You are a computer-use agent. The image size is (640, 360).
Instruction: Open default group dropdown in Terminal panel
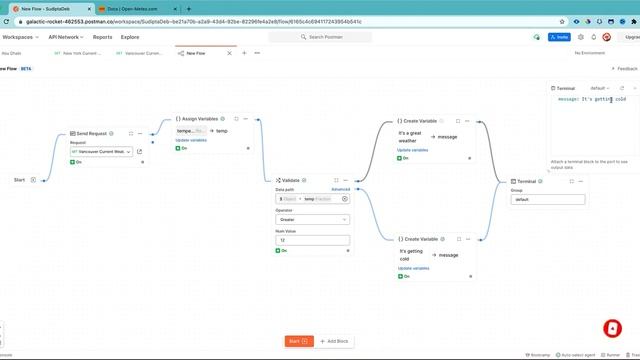(600, 88)
